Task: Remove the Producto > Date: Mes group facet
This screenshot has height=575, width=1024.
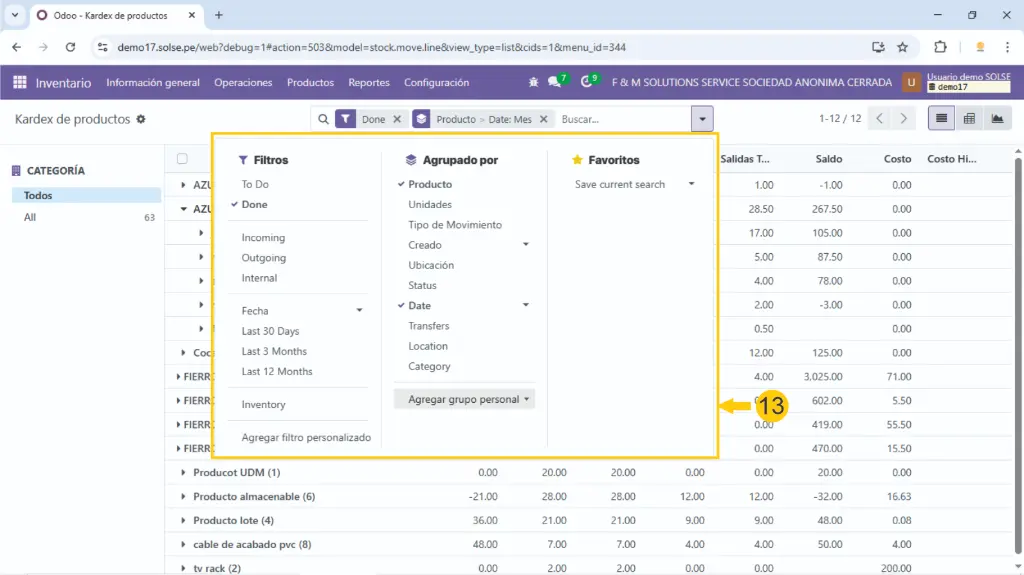Action: 544,119
